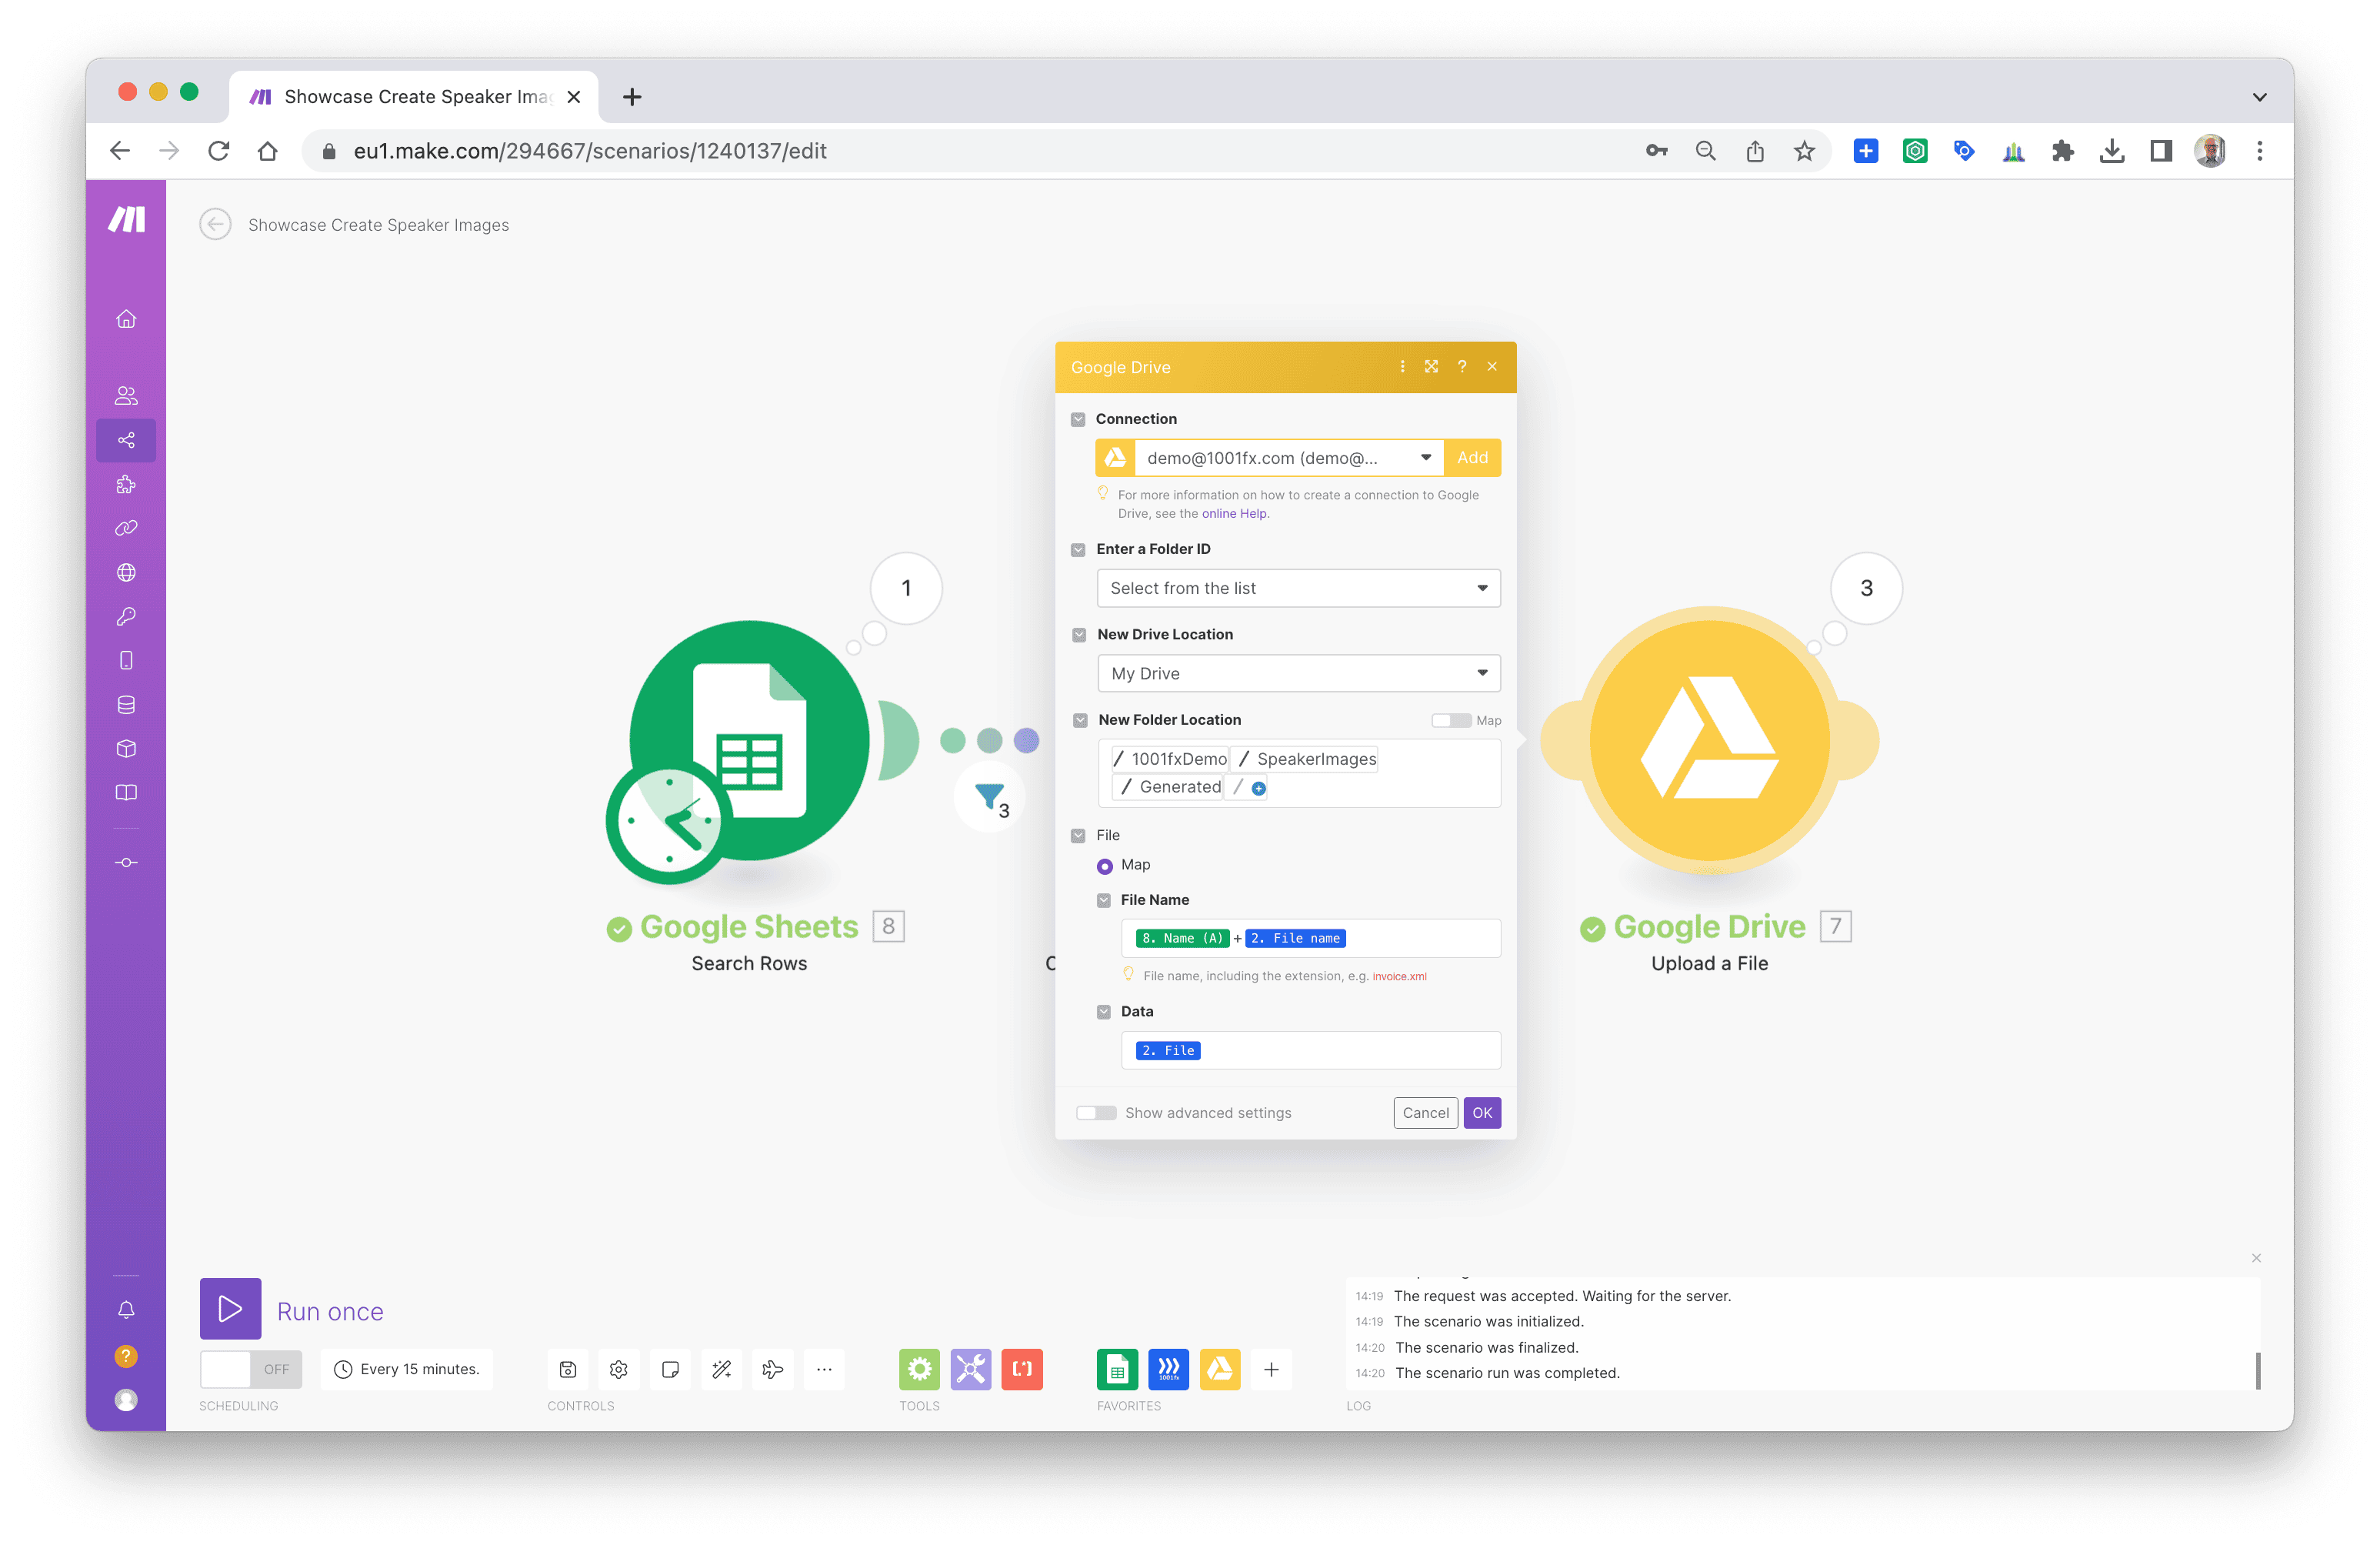Toggle Map switch for New Folder Location
2380x1545 pixels.
(x=1450, y=720)
